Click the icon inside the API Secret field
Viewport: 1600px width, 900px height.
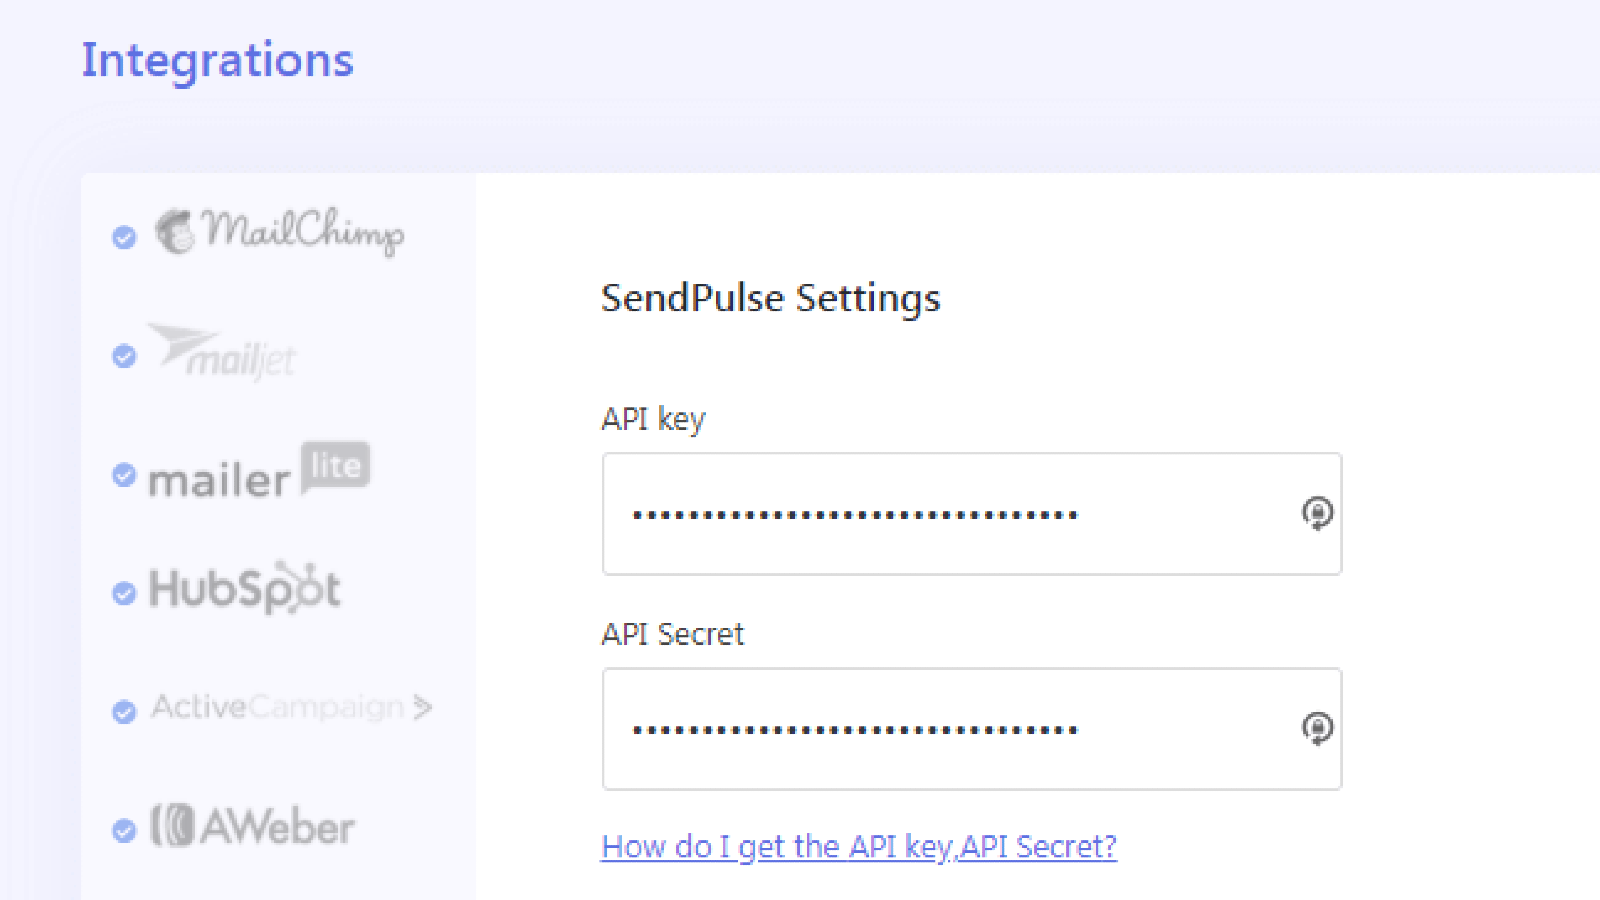click(x=1317, y=728)
